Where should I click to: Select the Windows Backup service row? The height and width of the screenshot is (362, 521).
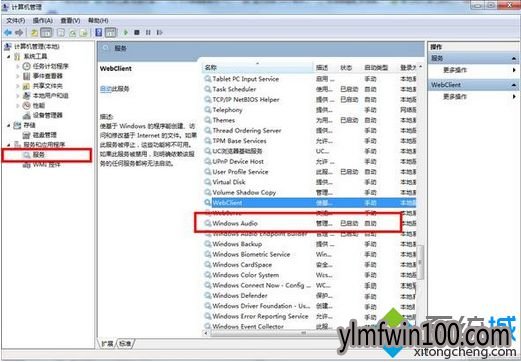[309, 244]
